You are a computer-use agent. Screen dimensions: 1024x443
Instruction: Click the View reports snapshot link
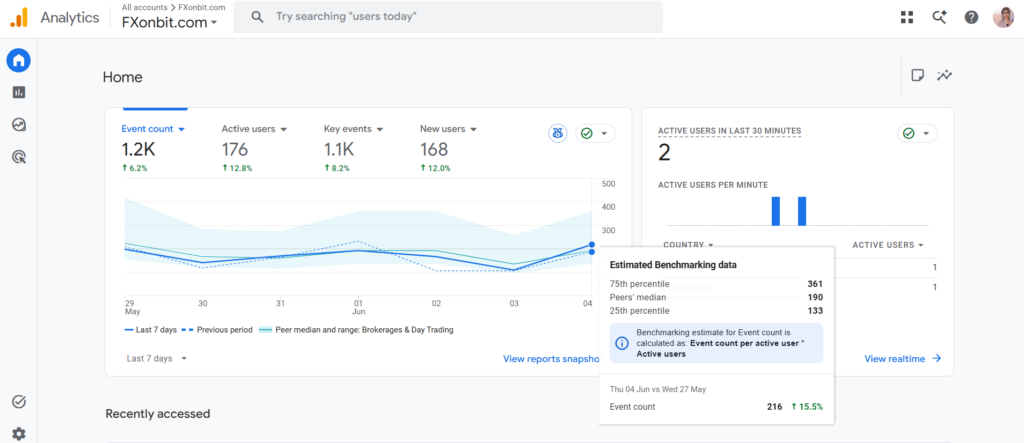click(551, 359)
